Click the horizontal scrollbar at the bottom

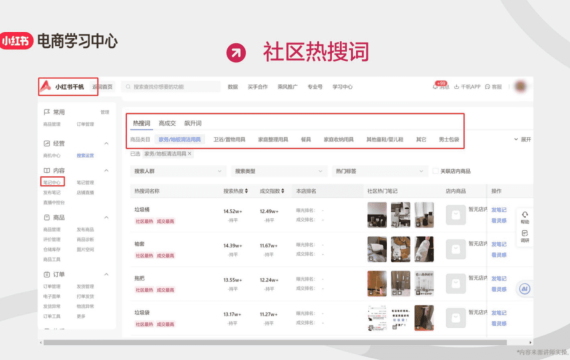tap(275, 343)
